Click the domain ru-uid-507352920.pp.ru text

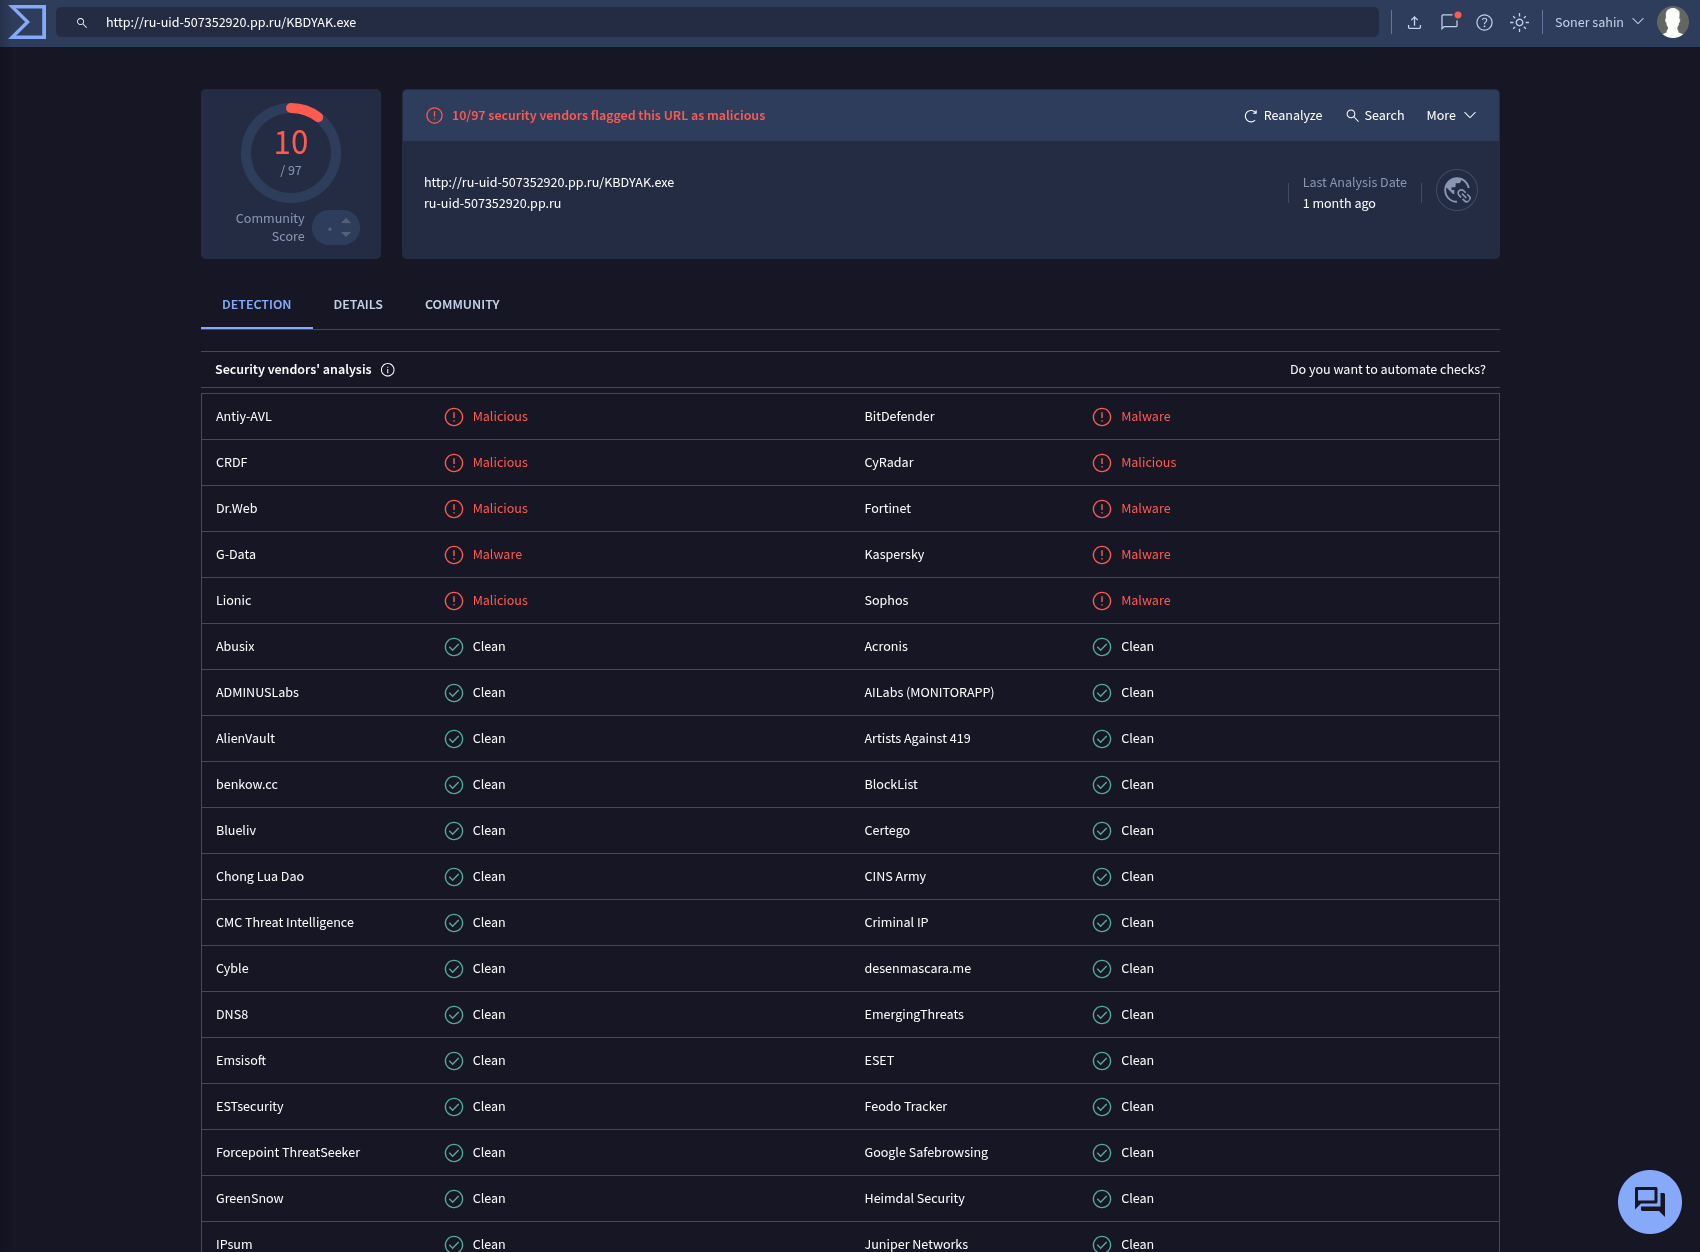click(492, 203)
